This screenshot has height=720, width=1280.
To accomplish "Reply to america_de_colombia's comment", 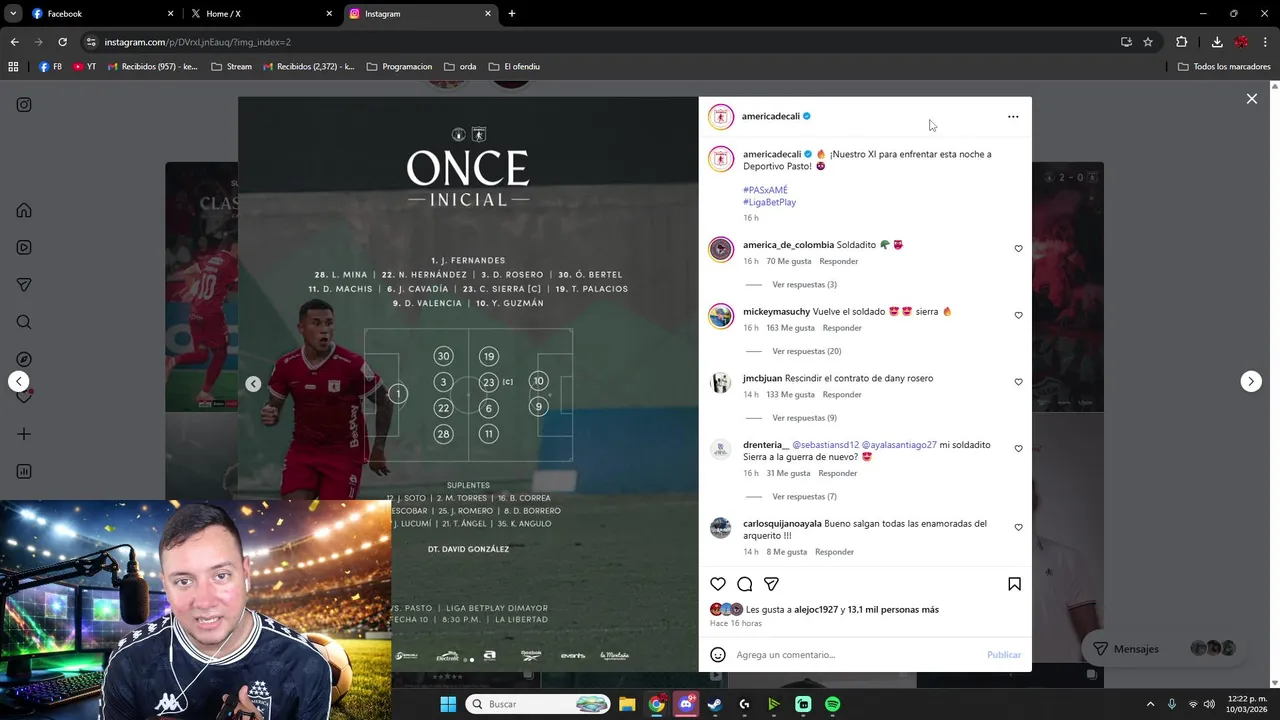I will click(x=838, y=261).
